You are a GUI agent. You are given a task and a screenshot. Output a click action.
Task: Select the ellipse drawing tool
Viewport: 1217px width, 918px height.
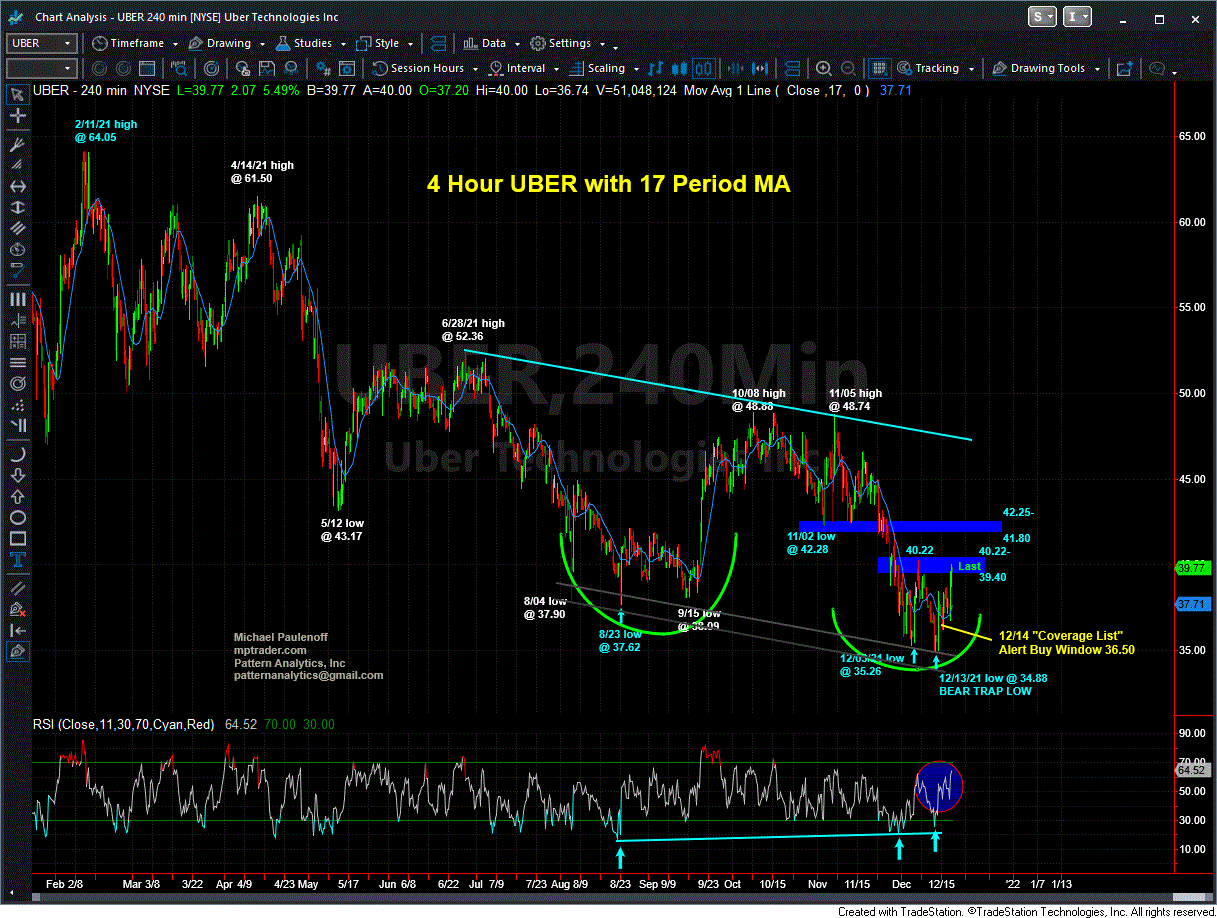(17, 518)
